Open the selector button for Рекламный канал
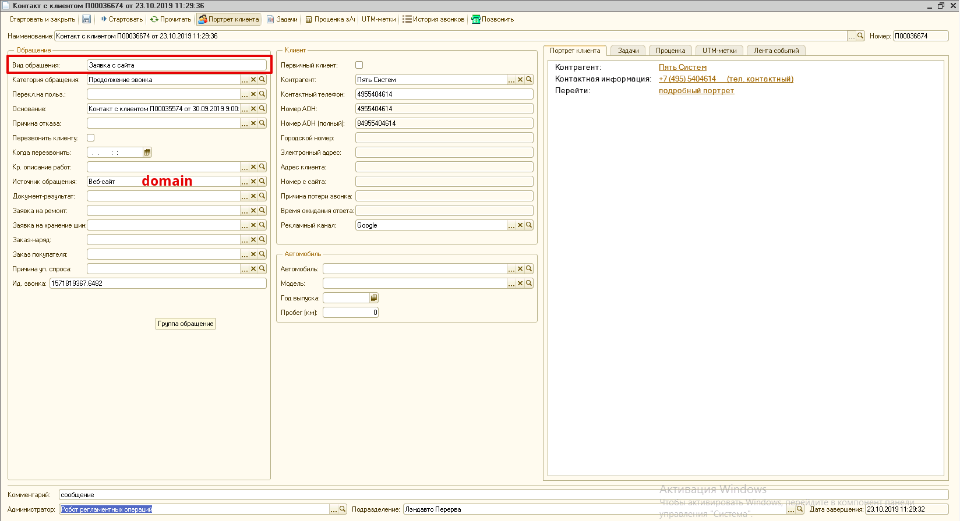Viewport: 960px width, 521px height. tap(511, 226)
